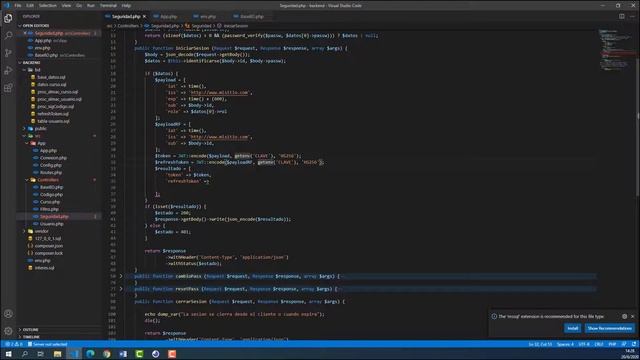Click Install button in notification
This screenshot has height=360, width=640.
573,329
